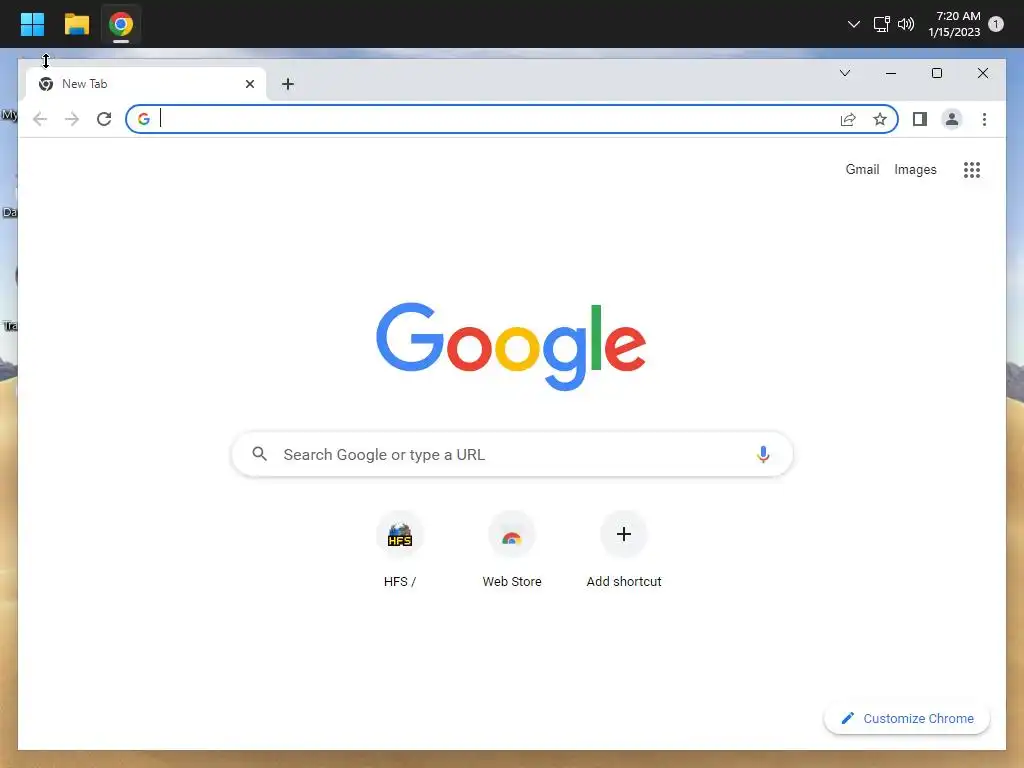The height and width of the screenshot is (768, 1024).
Task: Start voice search with the microphone
Action: coord(763,454)
